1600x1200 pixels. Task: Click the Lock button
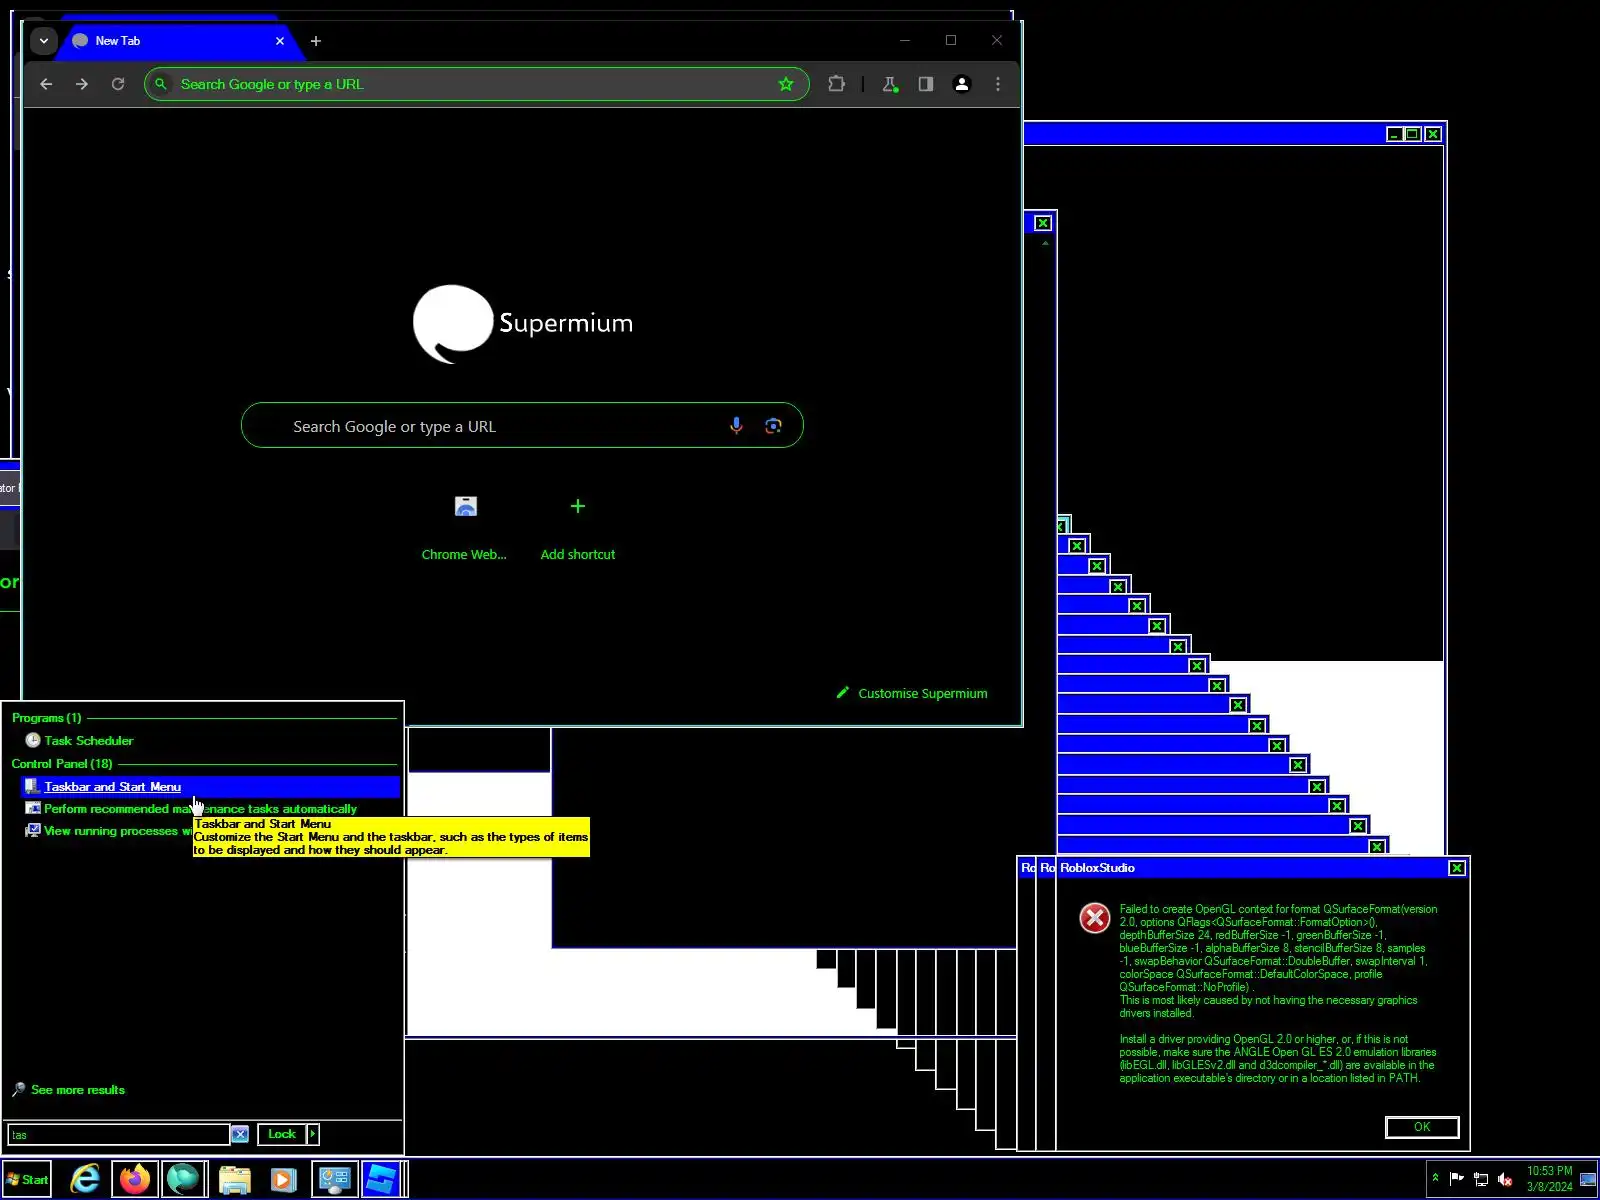tap(282, 1134)
